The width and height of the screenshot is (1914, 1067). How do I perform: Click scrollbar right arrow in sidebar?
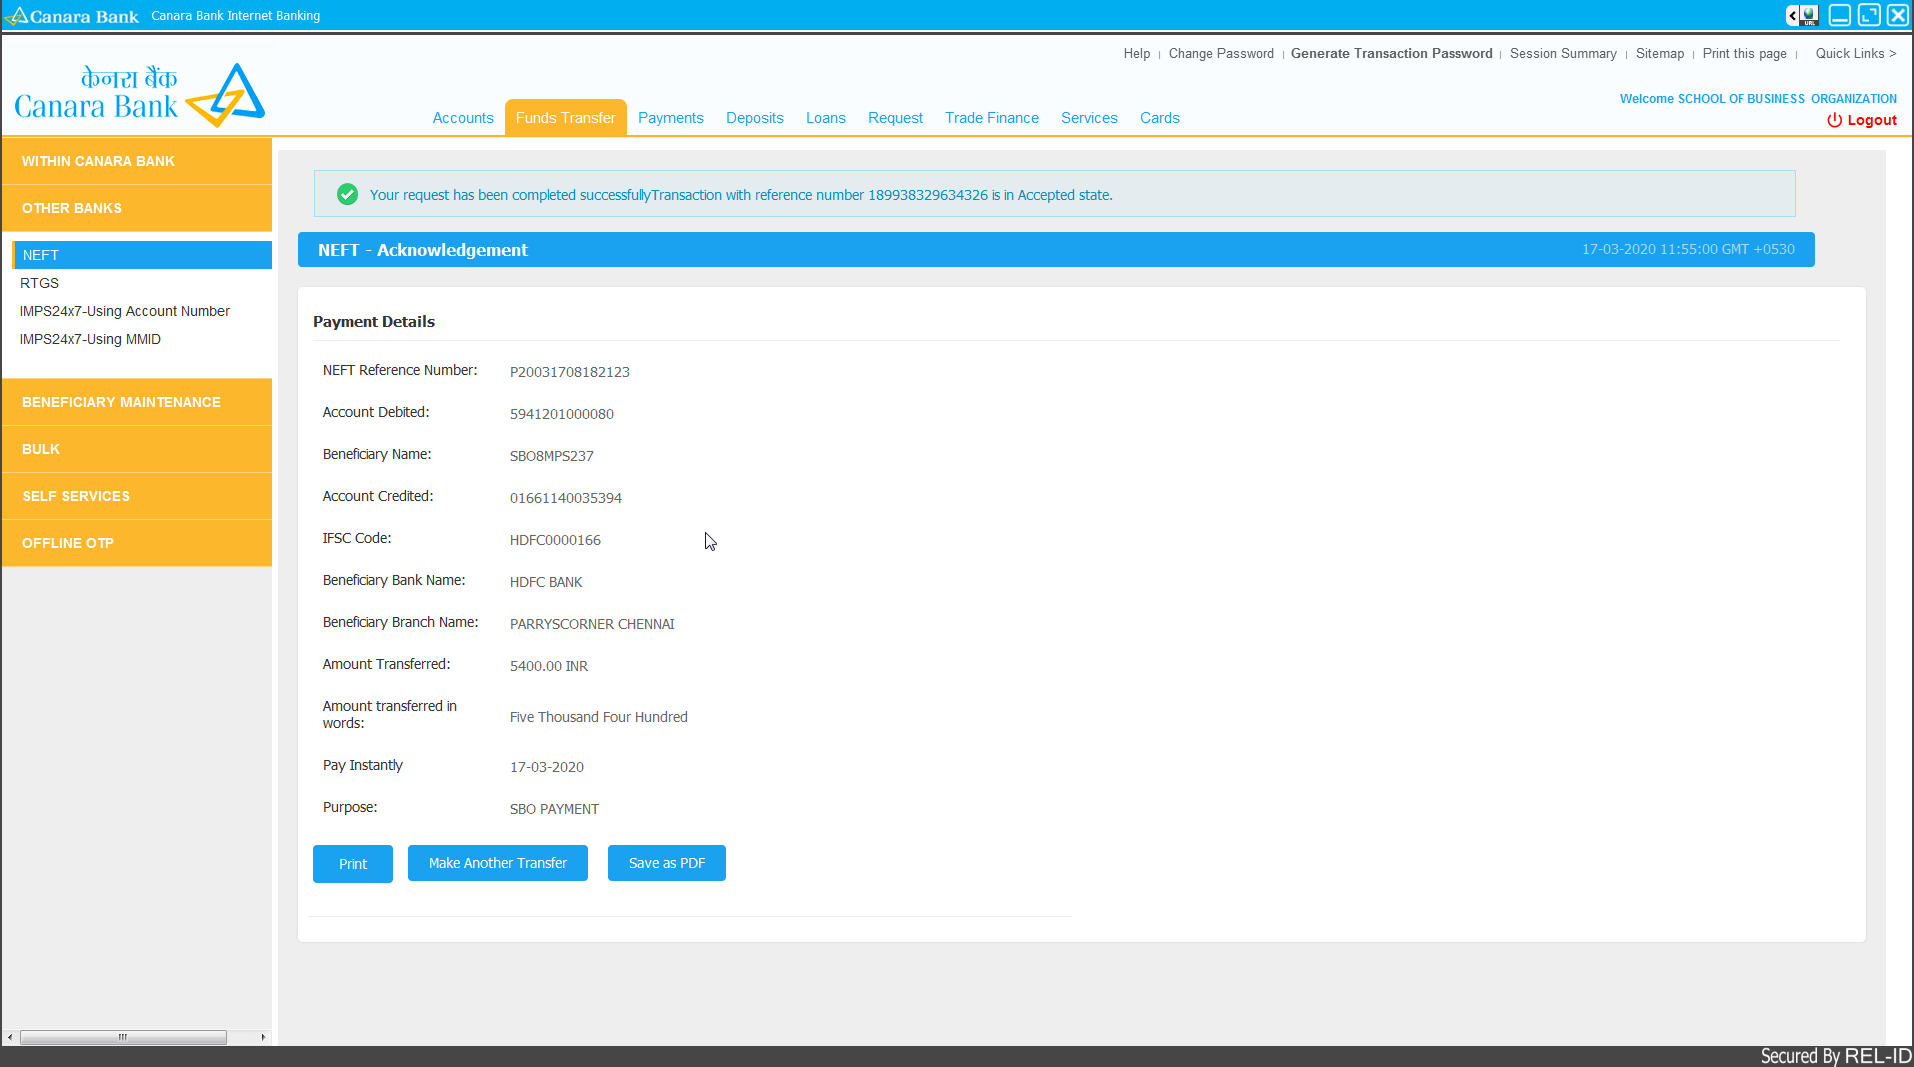tap(263, 1038)
